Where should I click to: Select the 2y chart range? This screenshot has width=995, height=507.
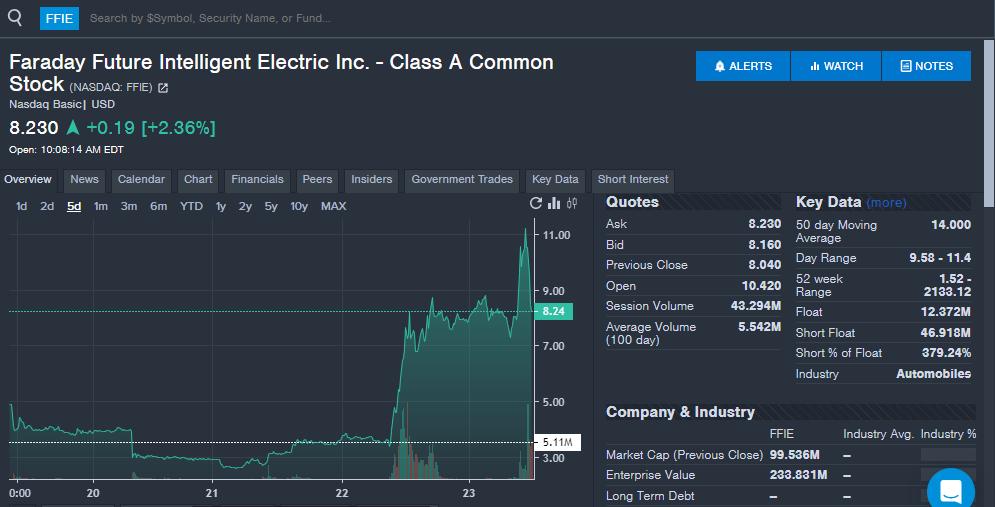(x=245, y=206)
